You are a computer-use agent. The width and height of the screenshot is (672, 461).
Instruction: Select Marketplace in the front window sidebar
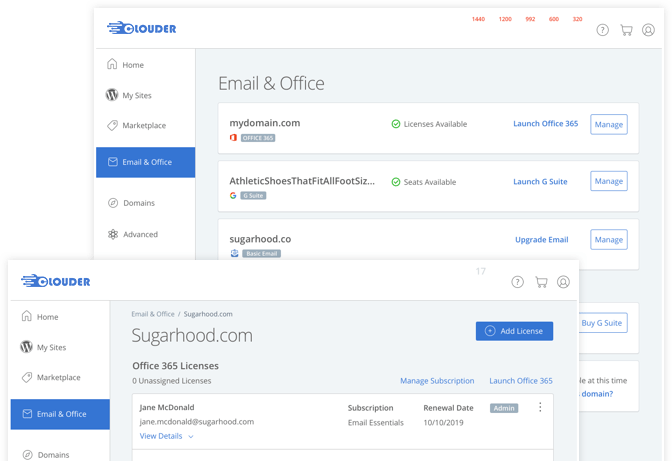[x=58, y=377]
